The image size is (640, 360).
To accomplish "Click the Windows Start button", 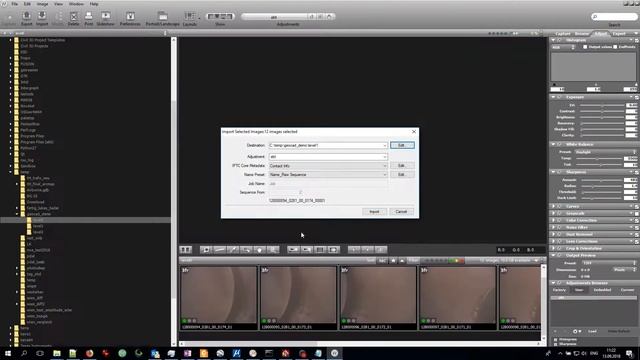I will pyautogui.click(x=8, y=353).
